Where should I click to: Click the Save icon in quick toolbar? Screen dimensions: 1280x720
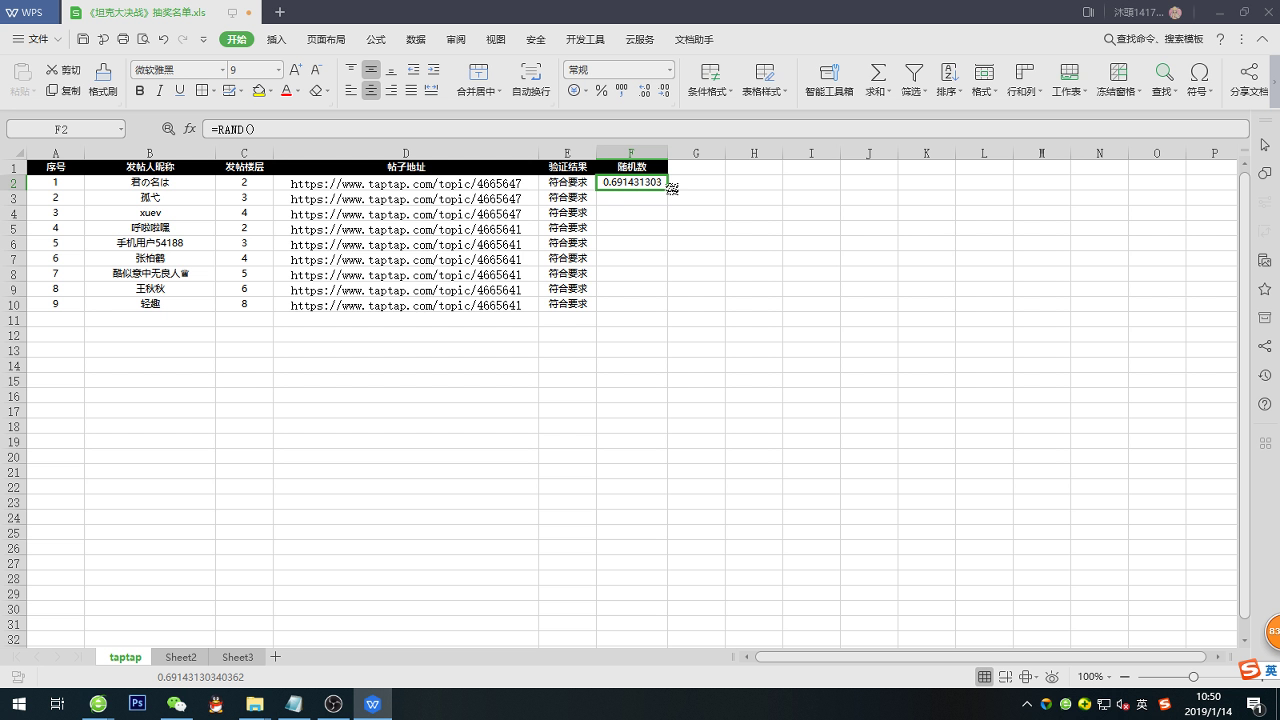(83, 39)
